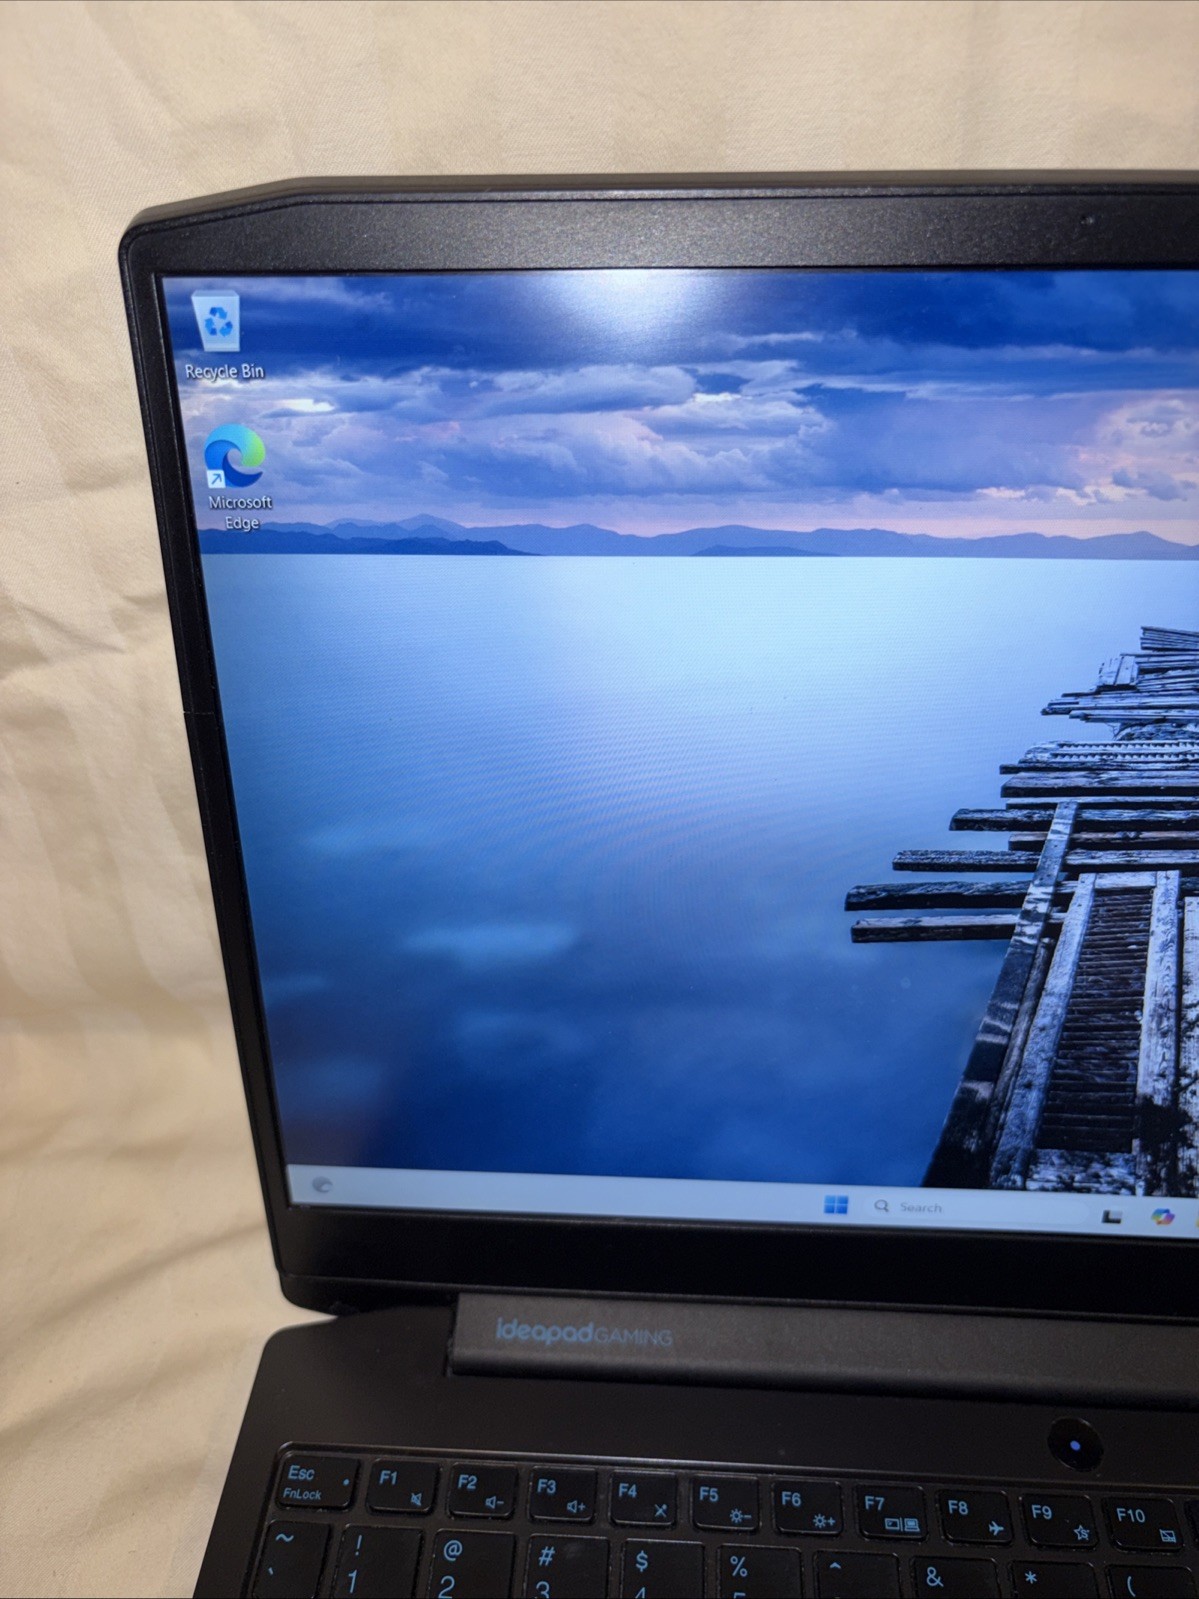Open the Recycle Bin desktop icon

click(221, 335)
